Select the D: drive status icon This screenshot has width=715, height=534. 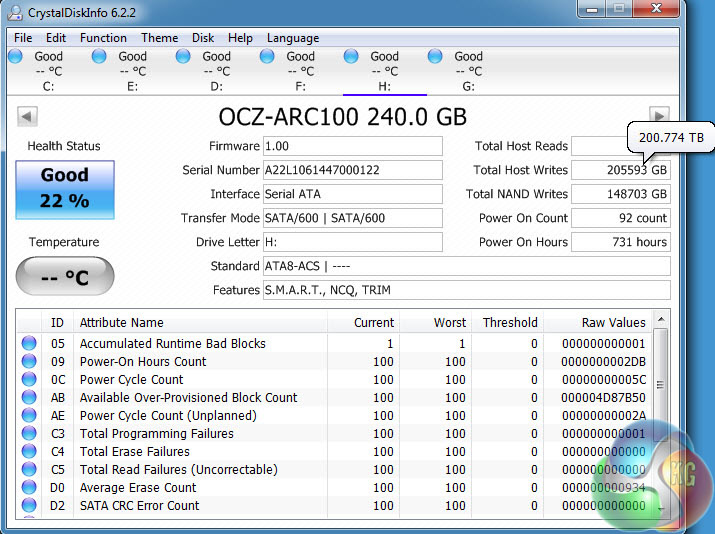point(184,57)
